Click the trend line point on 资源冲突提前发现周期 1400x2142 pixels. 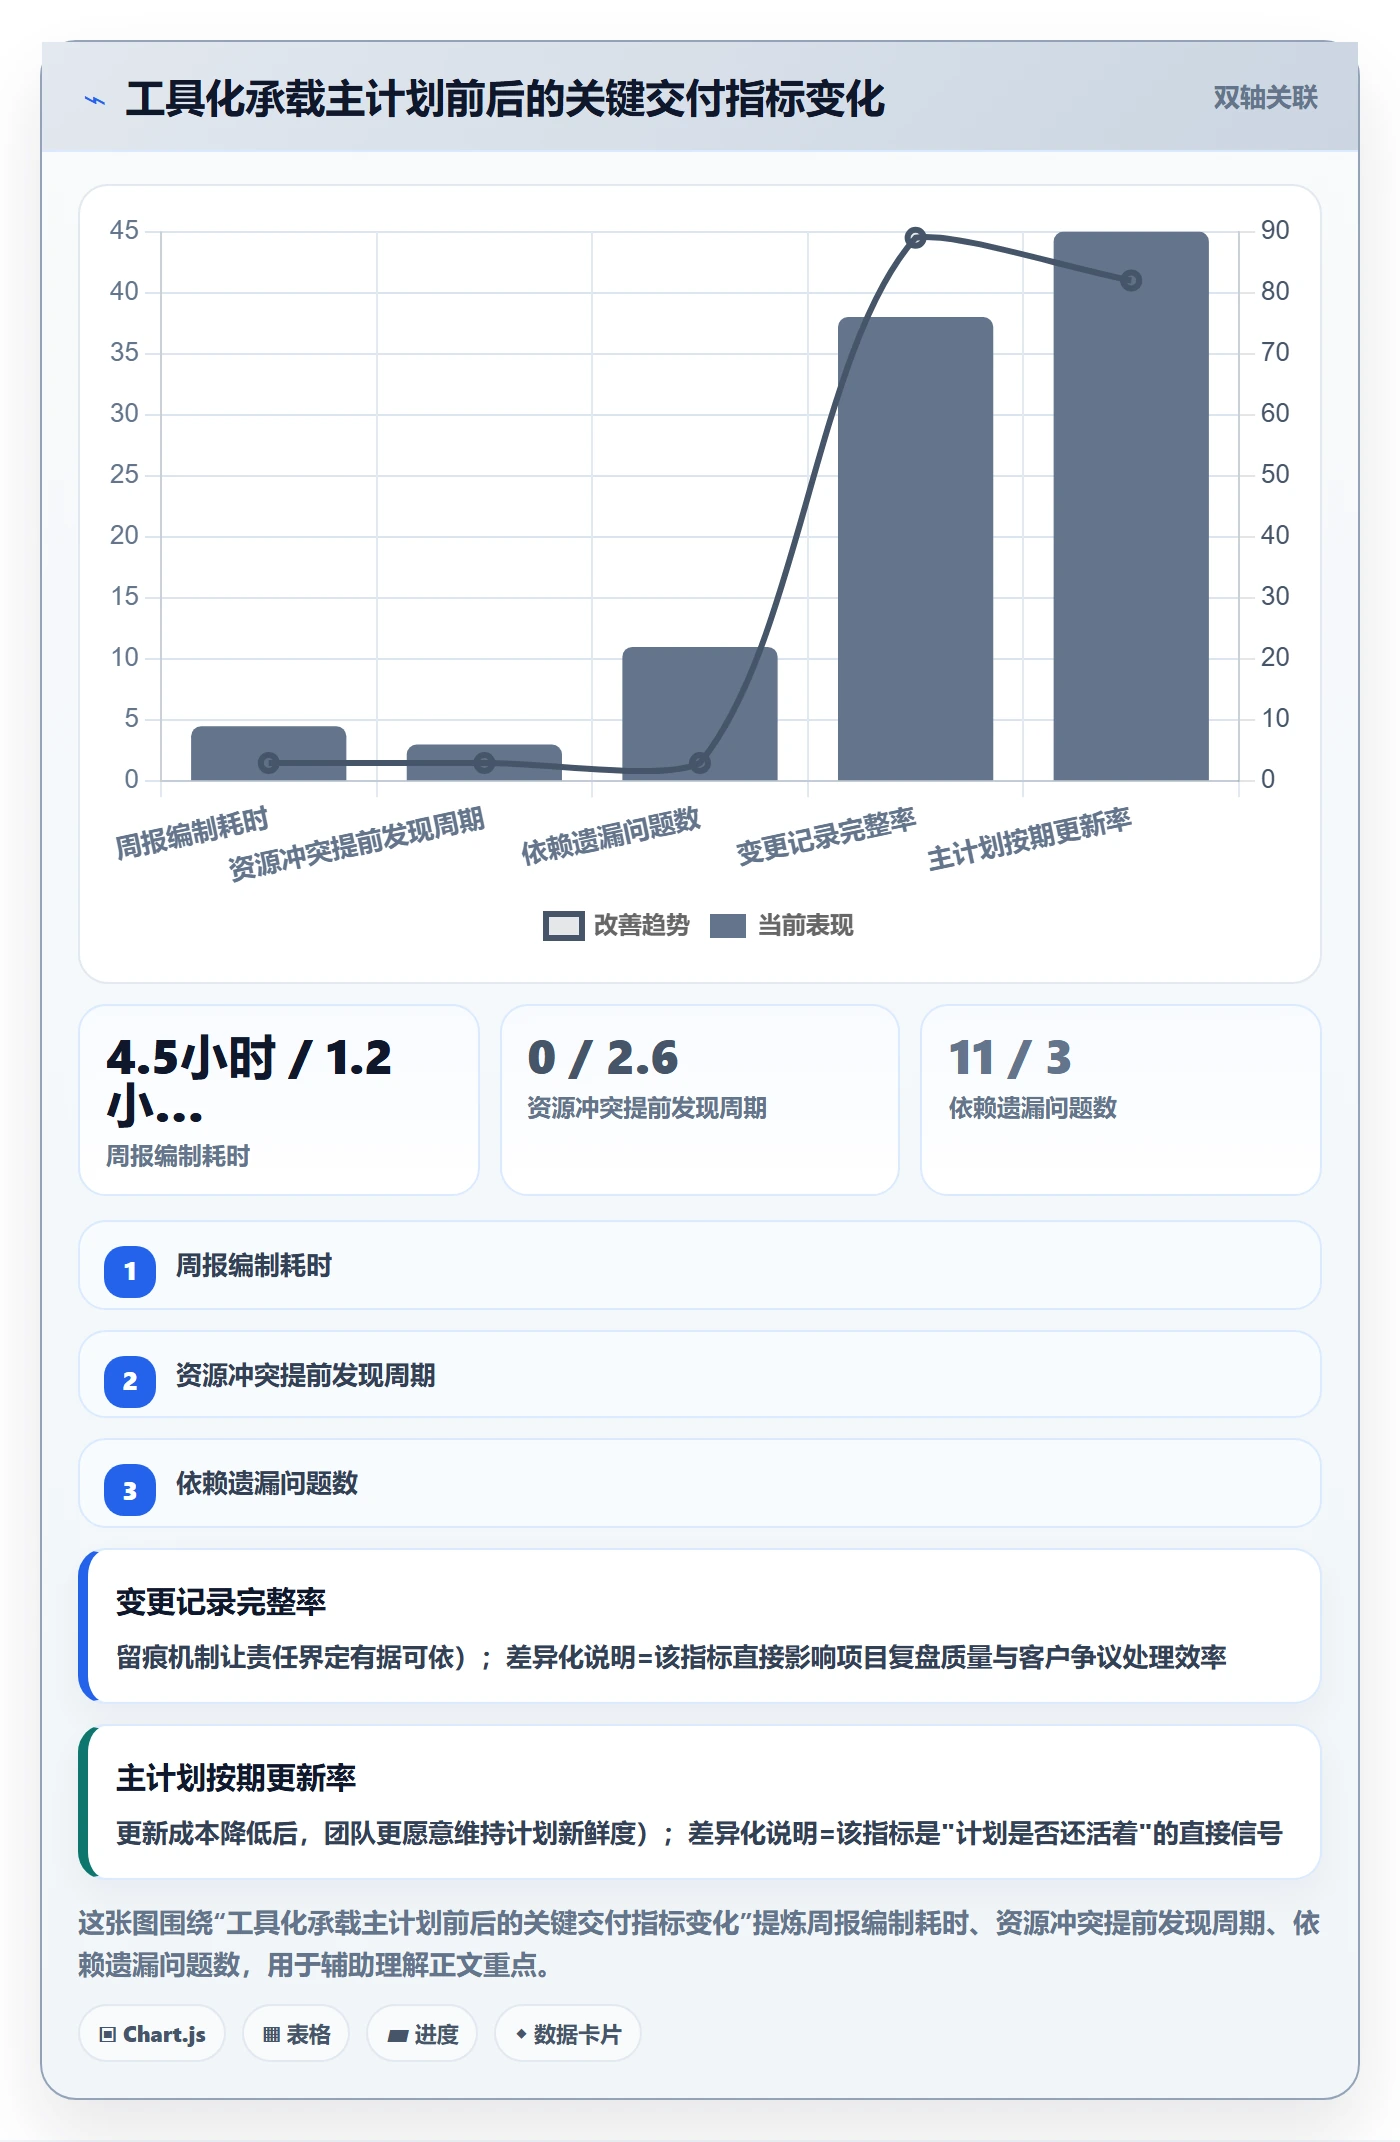click(484, 763)
